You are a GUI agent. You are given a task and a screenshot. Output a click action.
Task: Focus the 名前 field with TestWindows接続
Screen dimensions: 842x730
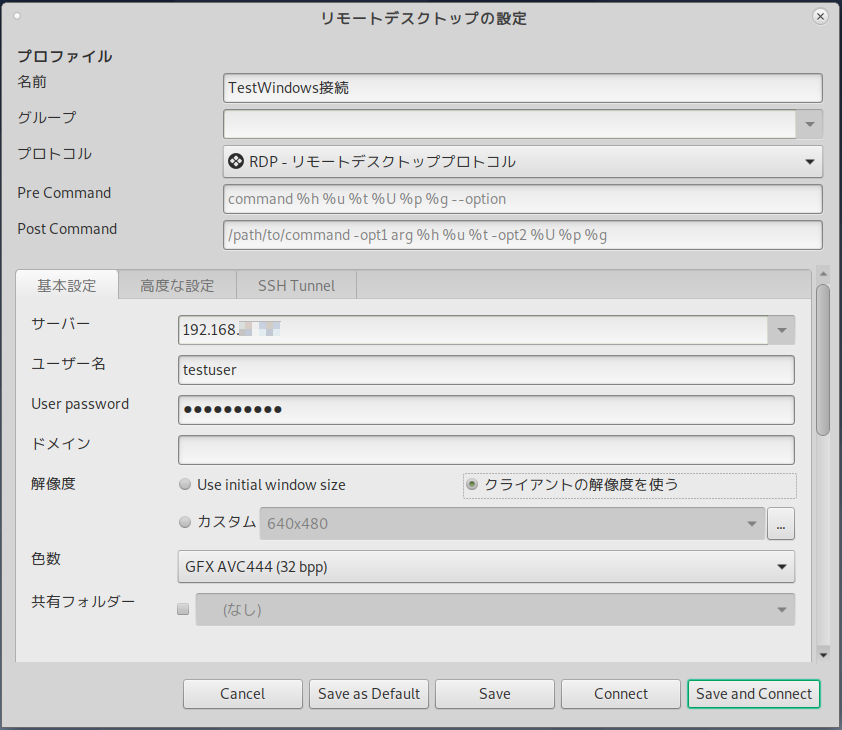522,88
